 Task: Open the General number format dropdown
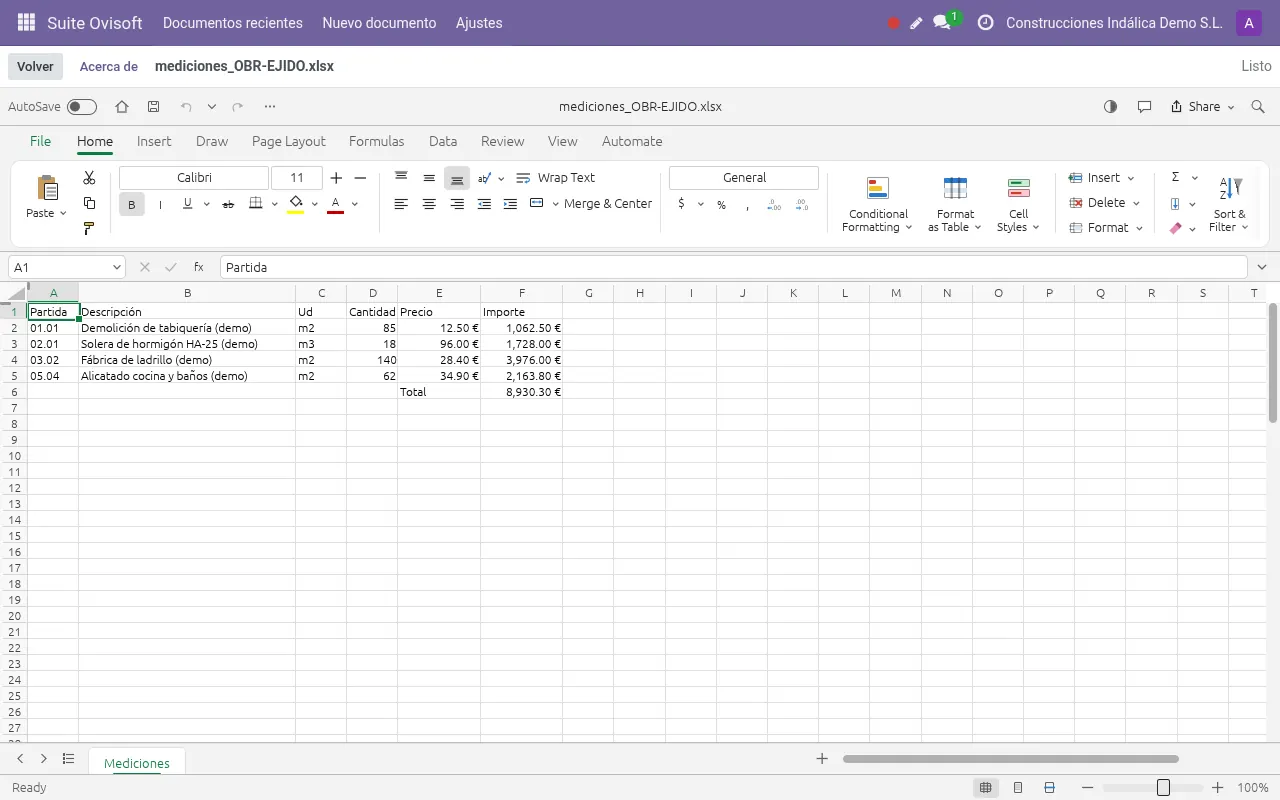click(744, 178)
